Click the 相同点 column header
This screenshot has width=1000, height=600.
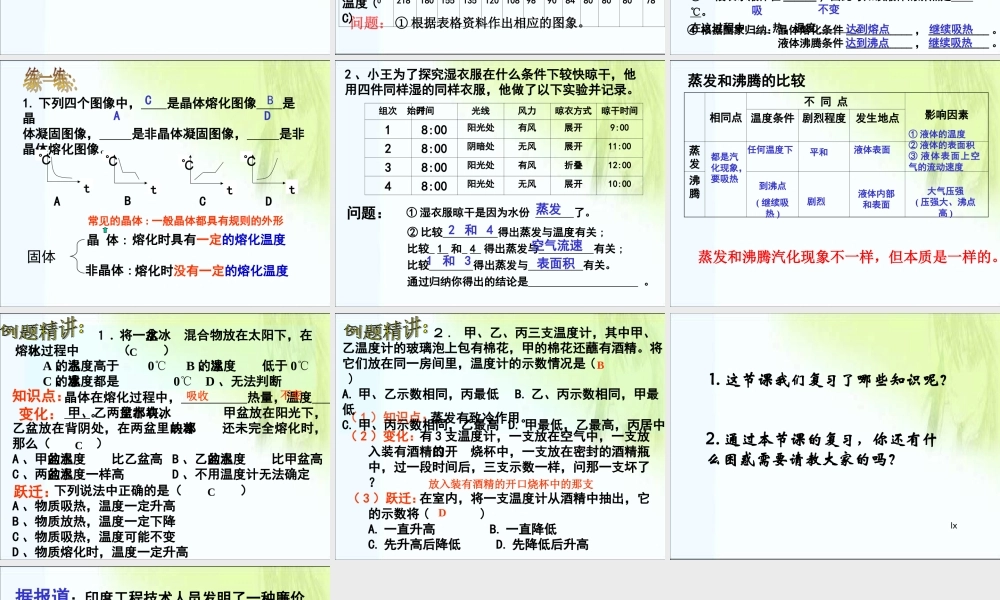click(x=726, y=118)
